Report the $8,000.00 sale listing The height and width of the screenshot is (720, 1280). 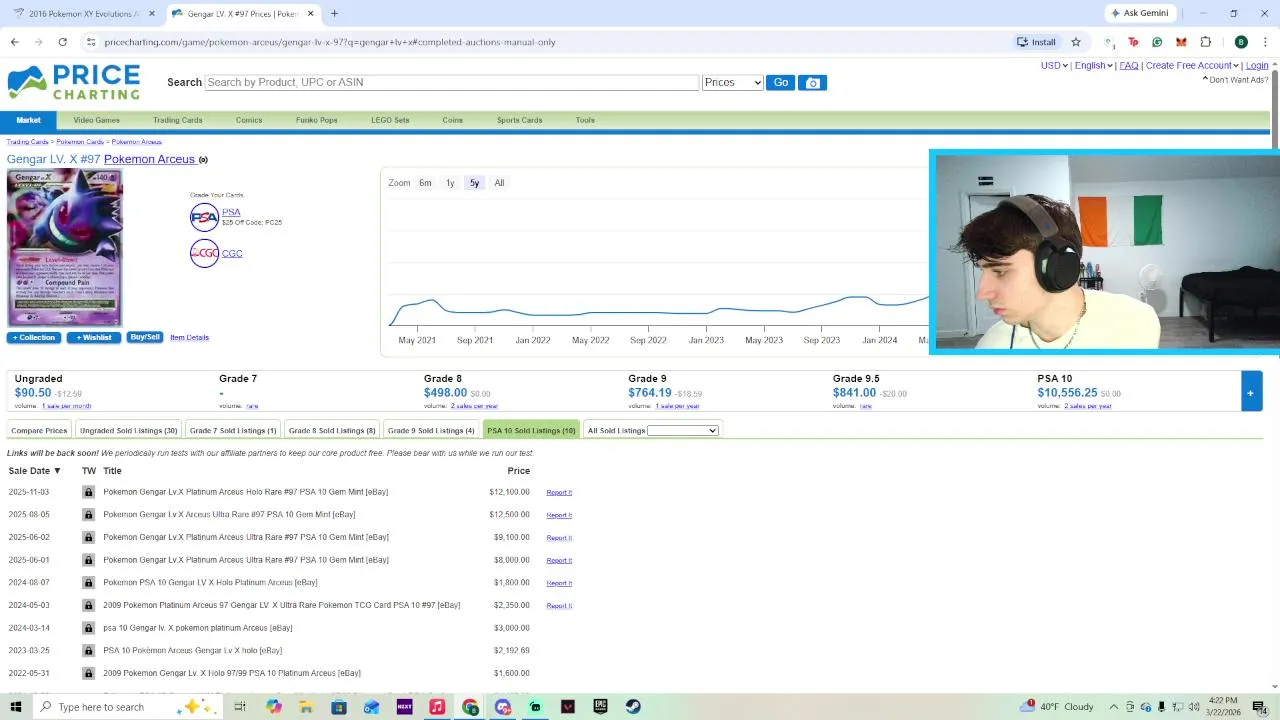tap(559, 561)
